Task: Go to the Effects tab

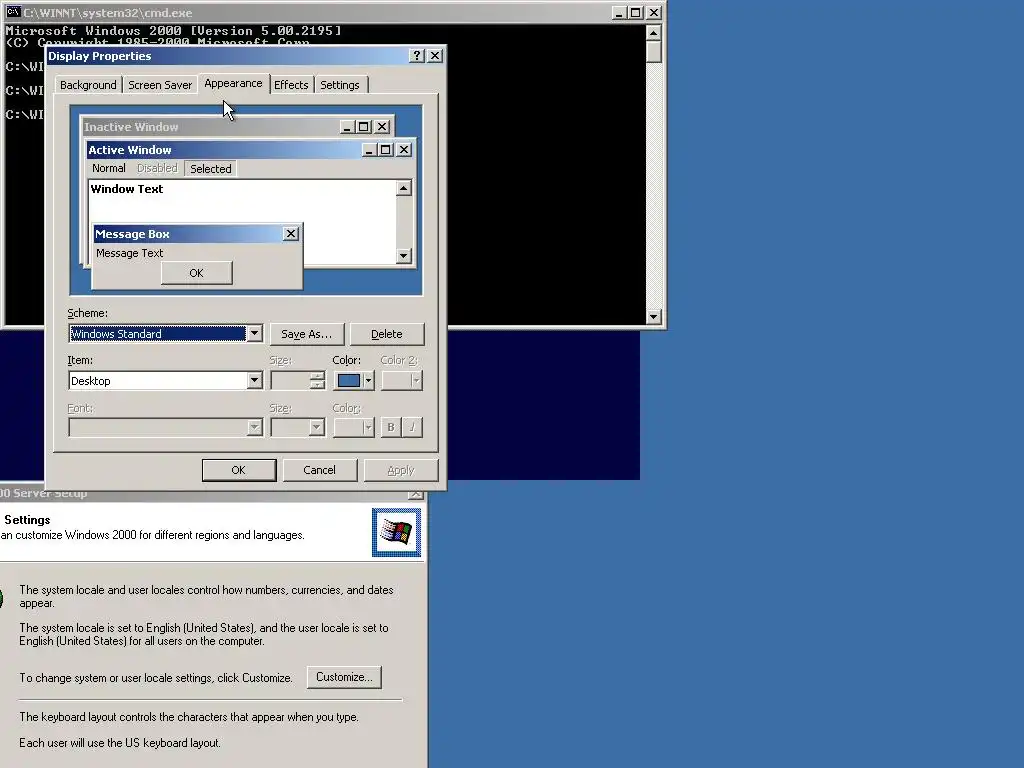Action: click(x=291, y=85)
